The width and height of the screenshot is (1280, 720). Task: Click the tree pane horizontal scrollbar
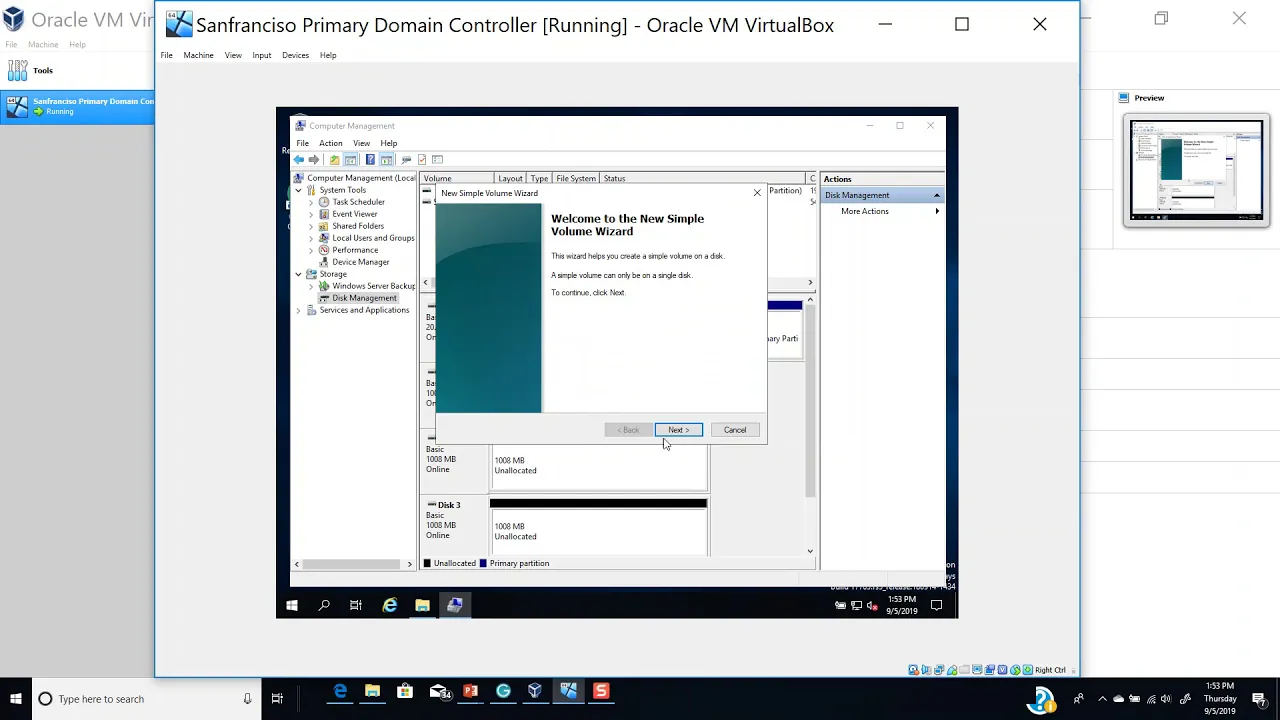click(x=352, y=564)
